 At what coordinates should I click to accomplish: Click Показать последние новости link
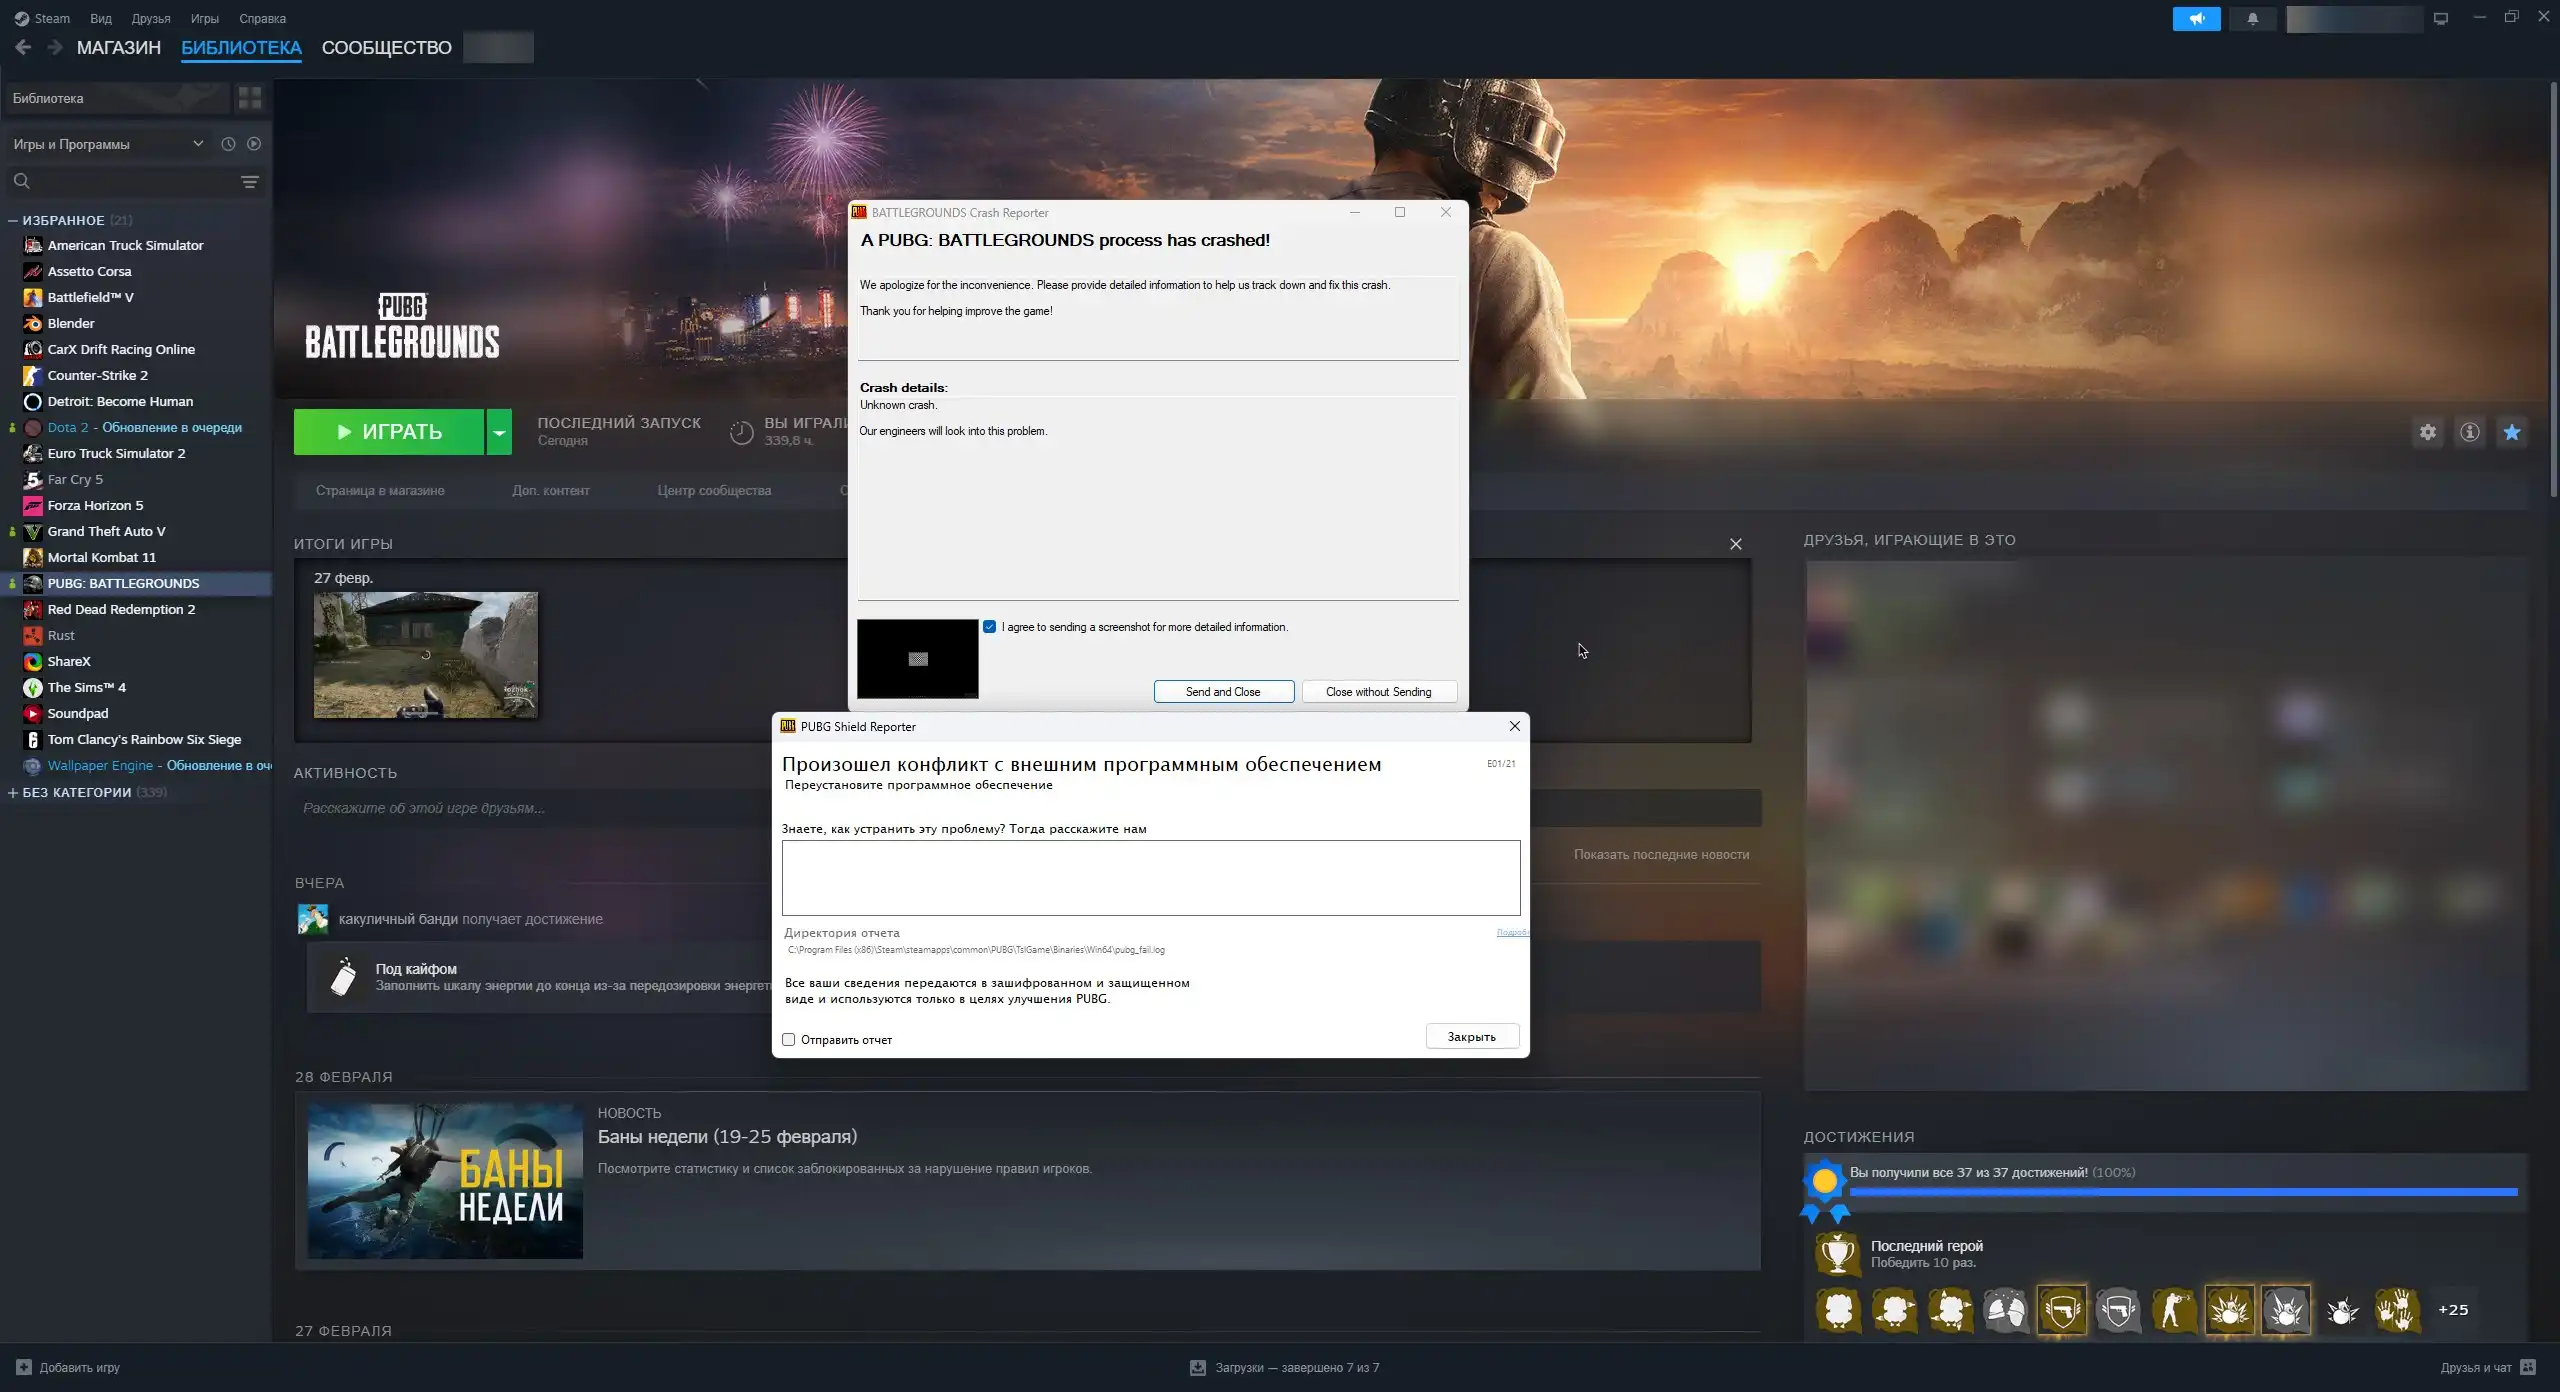pyautogui.click(x=1661, y=854)
